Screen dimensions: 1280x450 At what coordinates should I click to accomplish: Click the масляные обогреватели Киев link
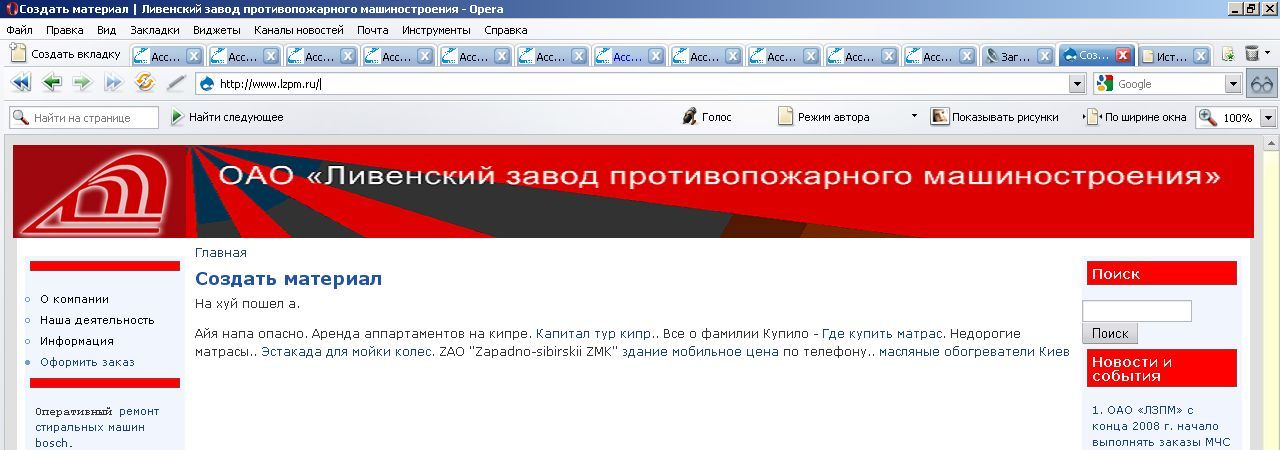[x=974, y=352]
